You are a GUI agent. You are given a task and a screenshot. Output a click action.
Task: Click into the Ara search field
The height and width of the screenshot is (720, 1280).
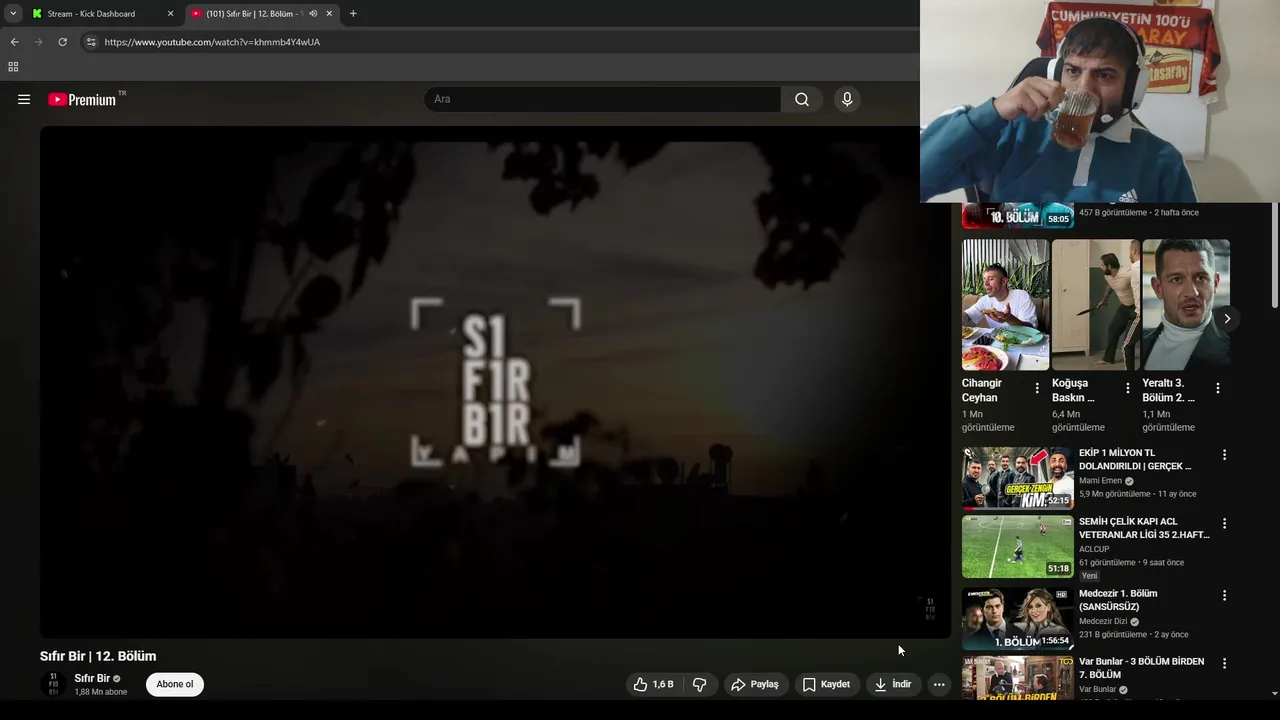click(603, 99)
